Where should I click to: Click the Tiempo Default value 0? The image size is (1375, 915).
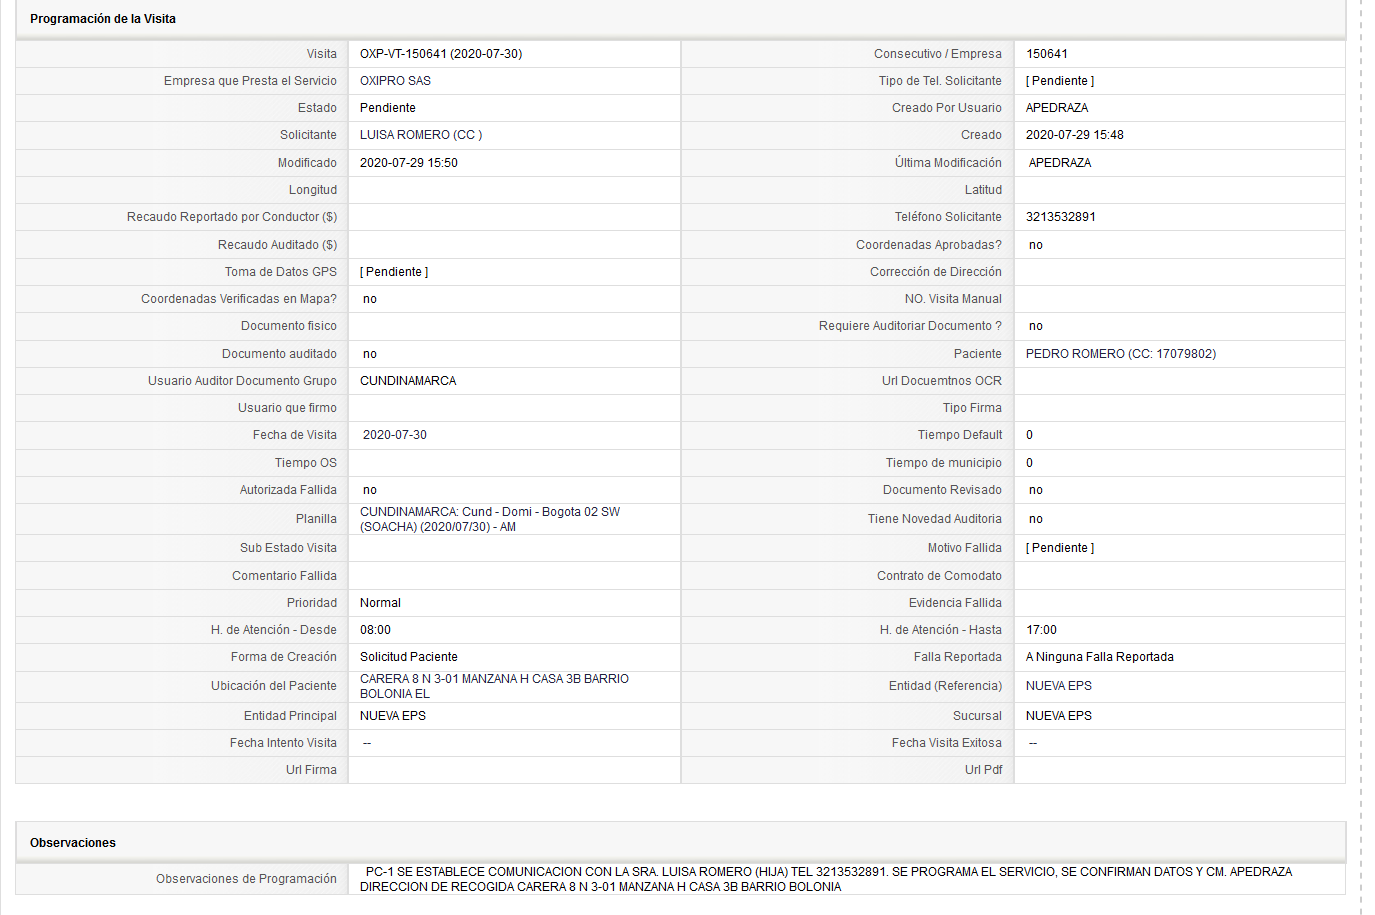coord(1030,435)
